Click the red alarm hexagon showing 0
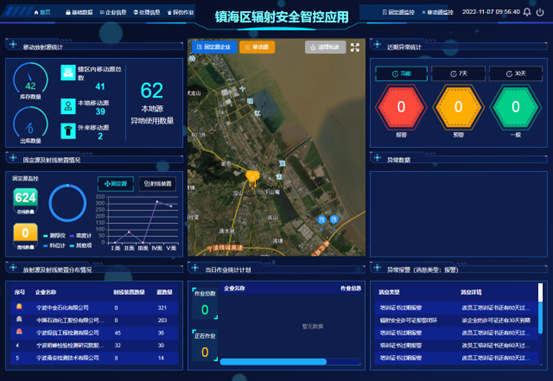 [401, 107]
